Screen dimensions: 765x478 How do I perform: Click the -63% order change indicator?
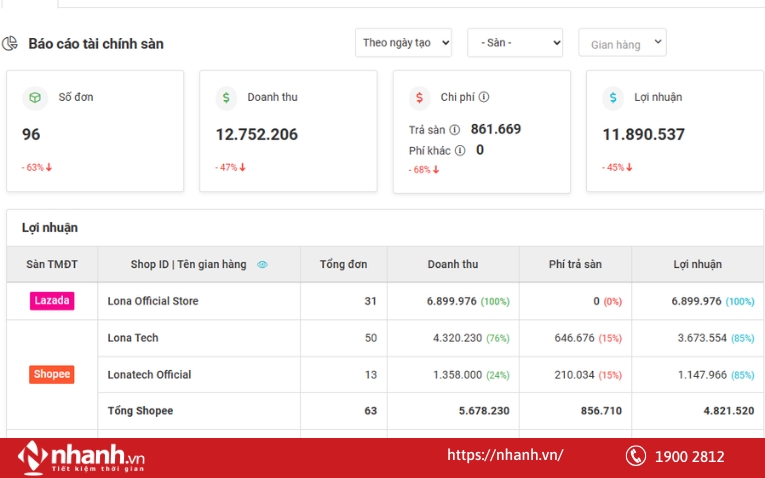coord(37,167)
